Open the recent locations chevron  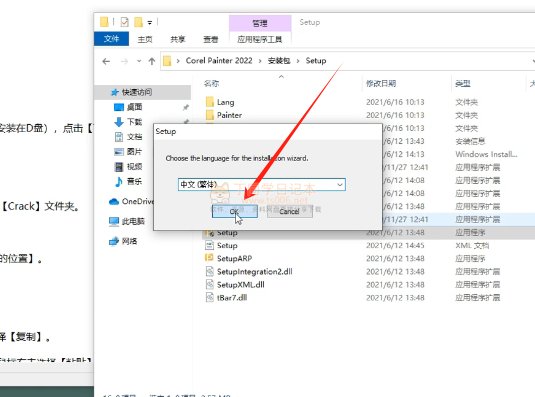pos(139,61)
